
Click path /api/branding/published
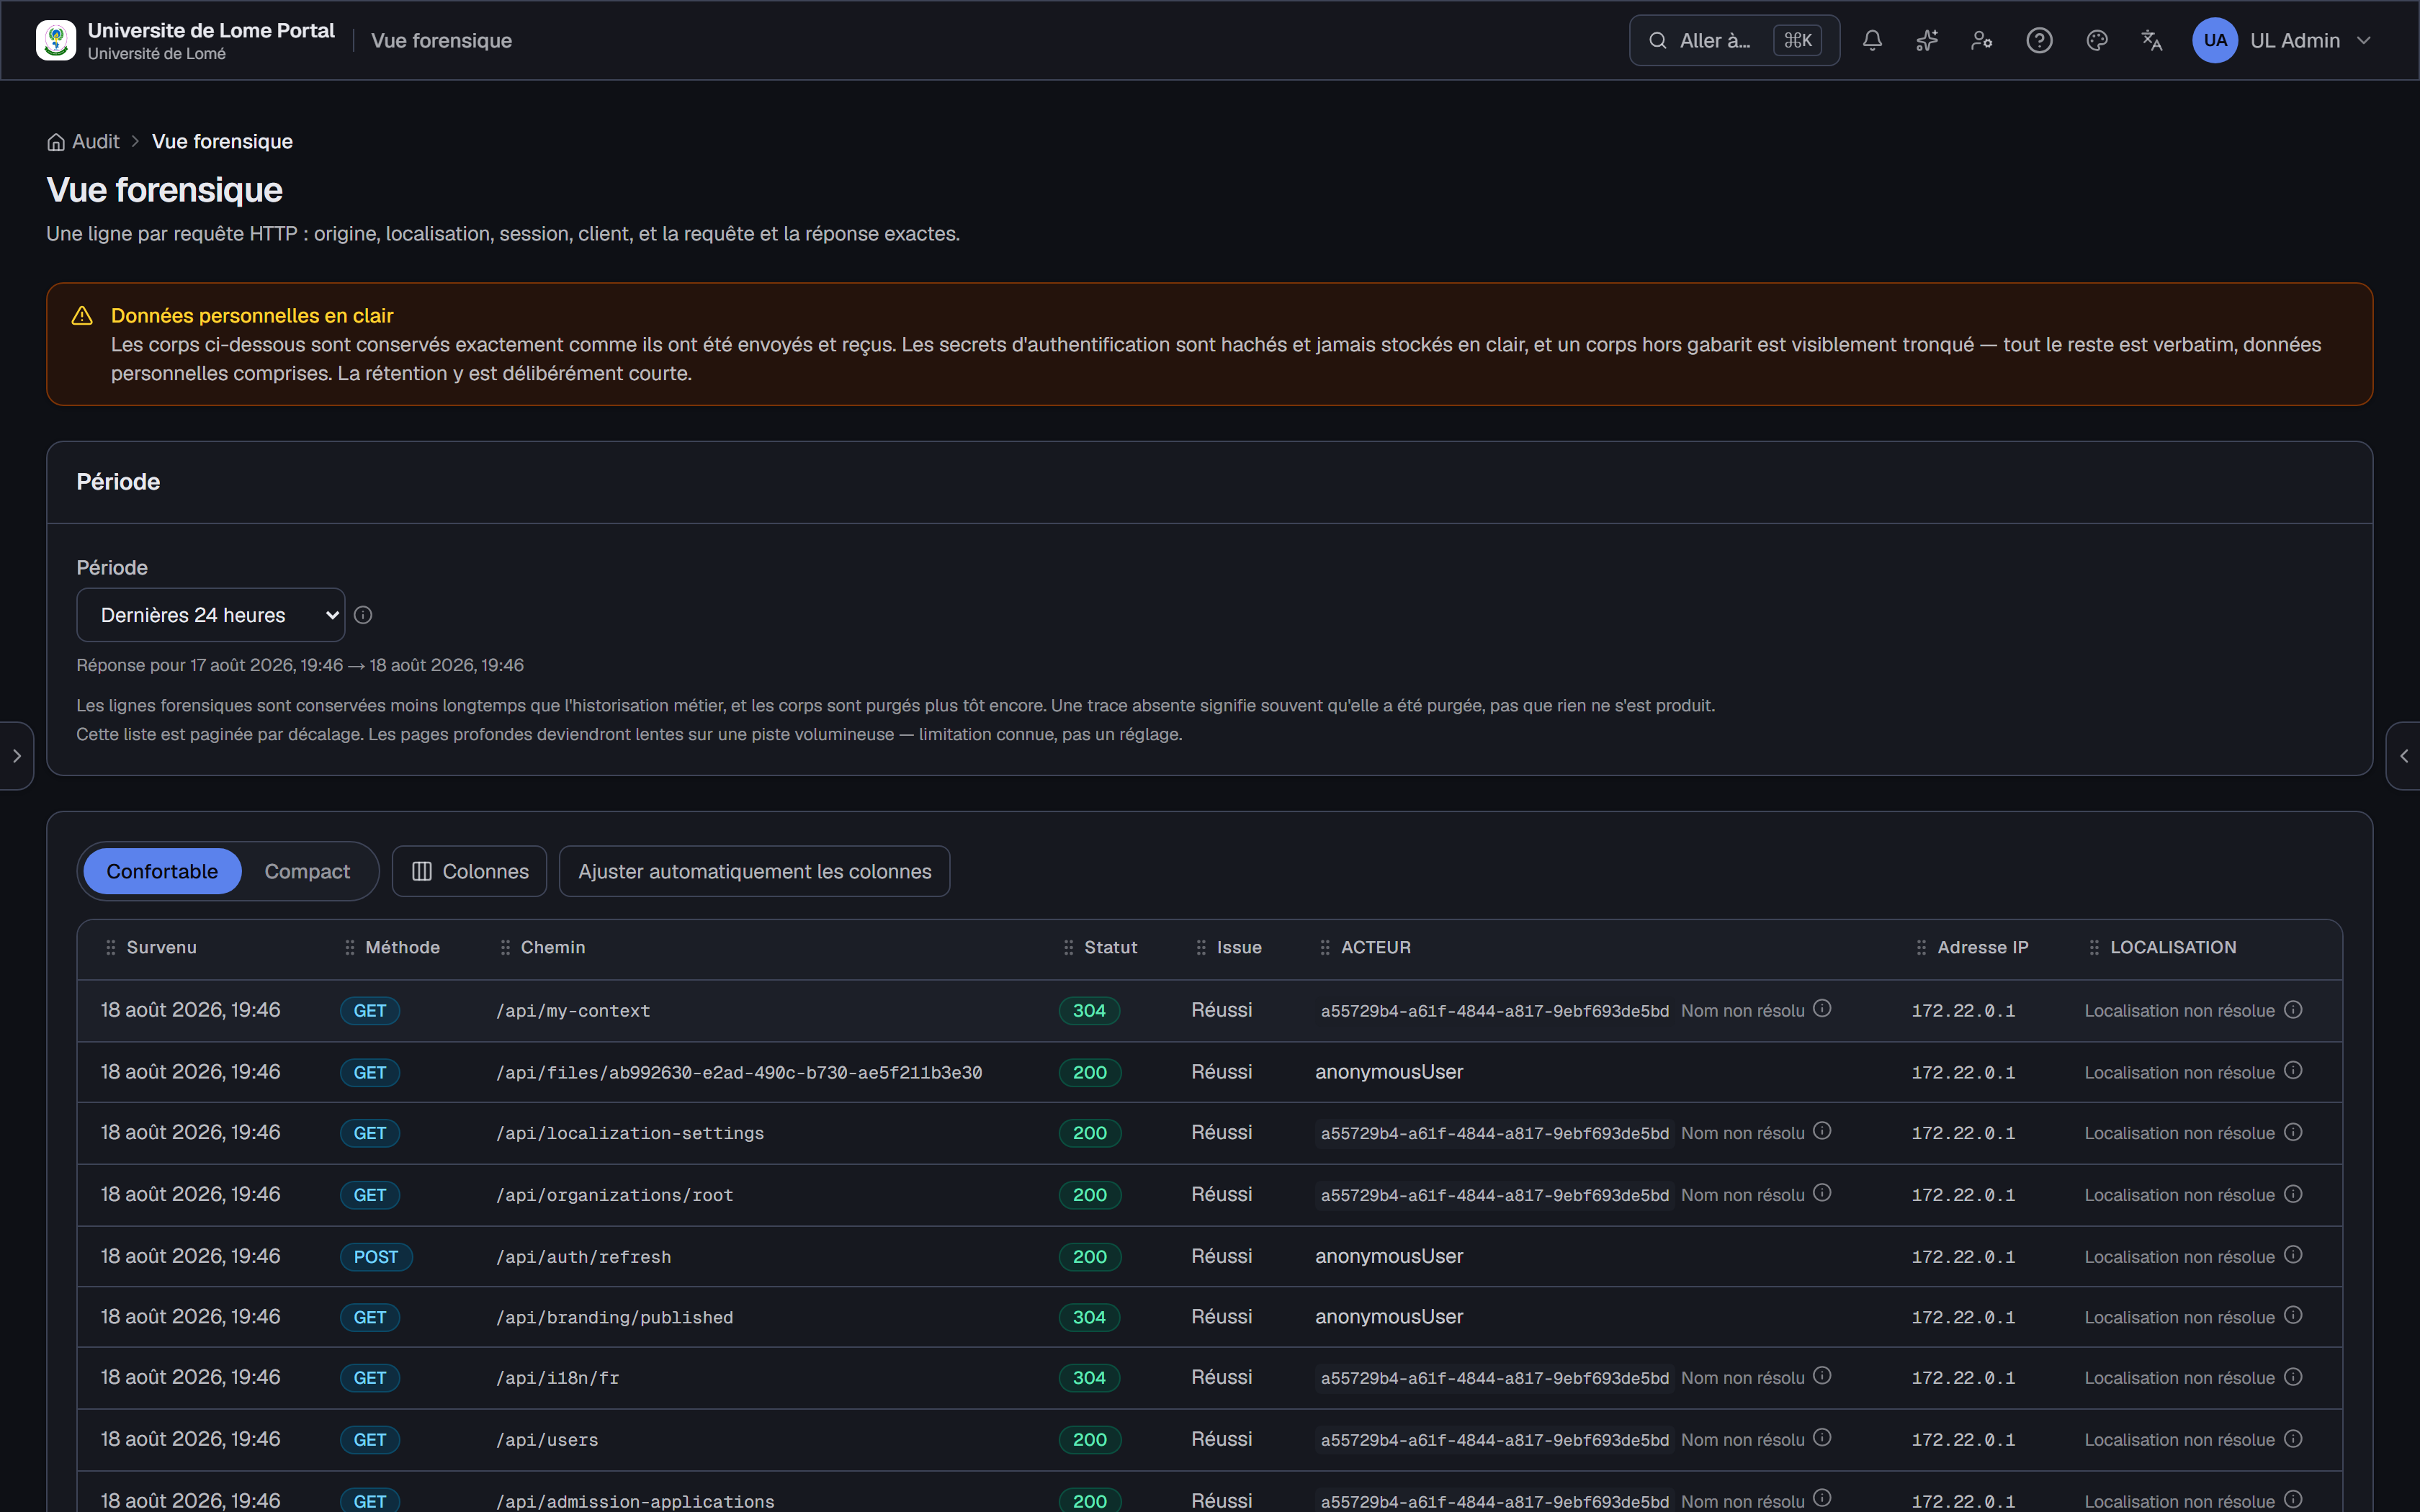[x=615, y=1318]
